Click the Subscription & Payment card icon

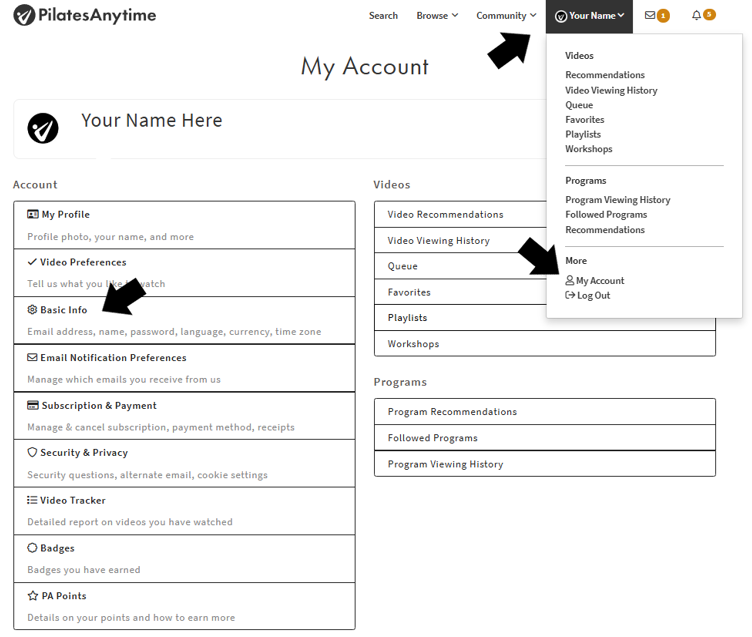33,405
